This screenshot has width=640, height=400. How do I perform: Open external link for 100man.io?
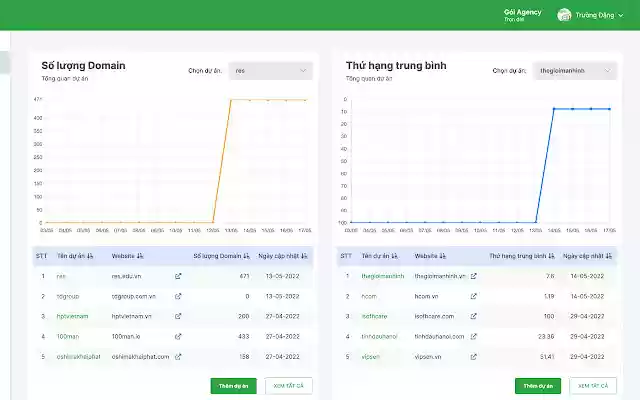pyautogui.click(x=178, y=337)
